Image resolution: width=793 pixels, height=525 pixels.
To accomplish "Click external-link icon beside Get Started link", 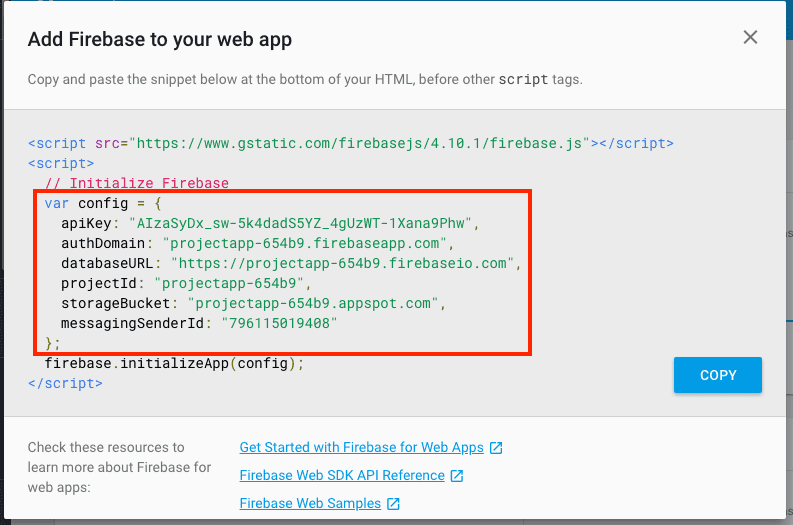I will click(x=497, y=448).
